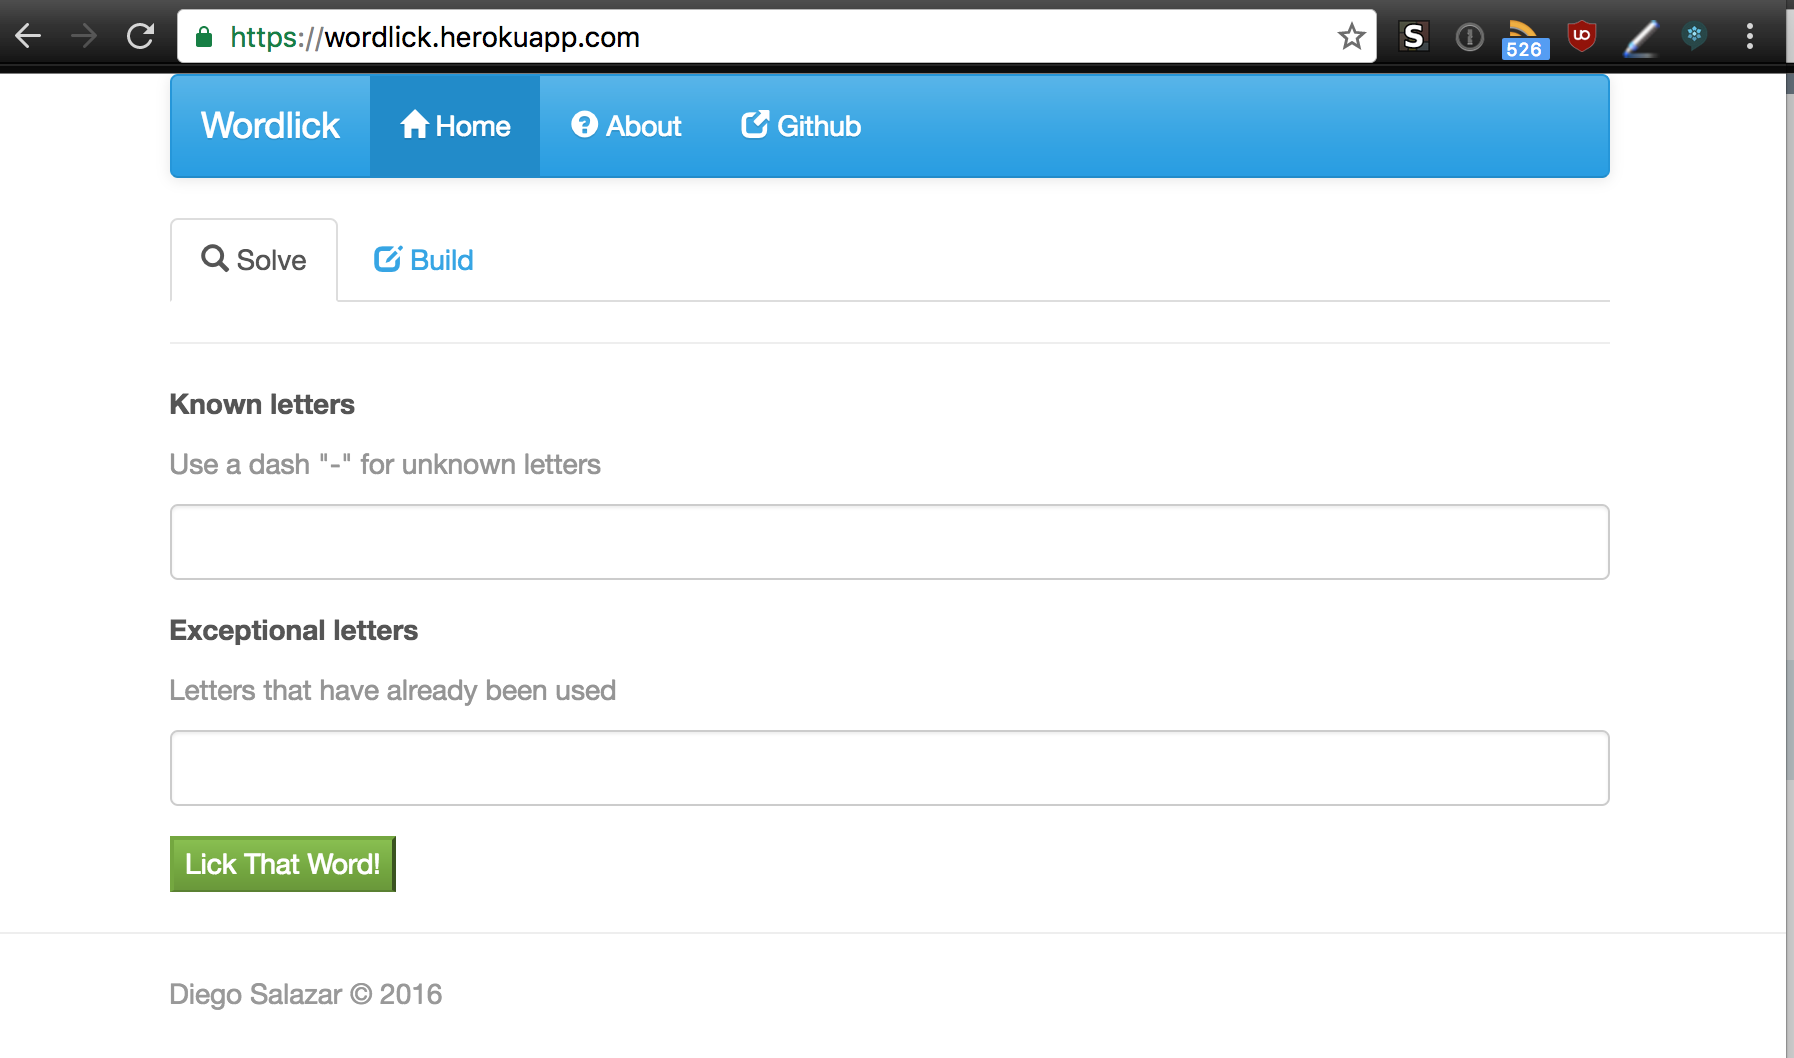Open the About page
The width and height of the screenshot is (1794, 1058).
[x=626, y=126]
